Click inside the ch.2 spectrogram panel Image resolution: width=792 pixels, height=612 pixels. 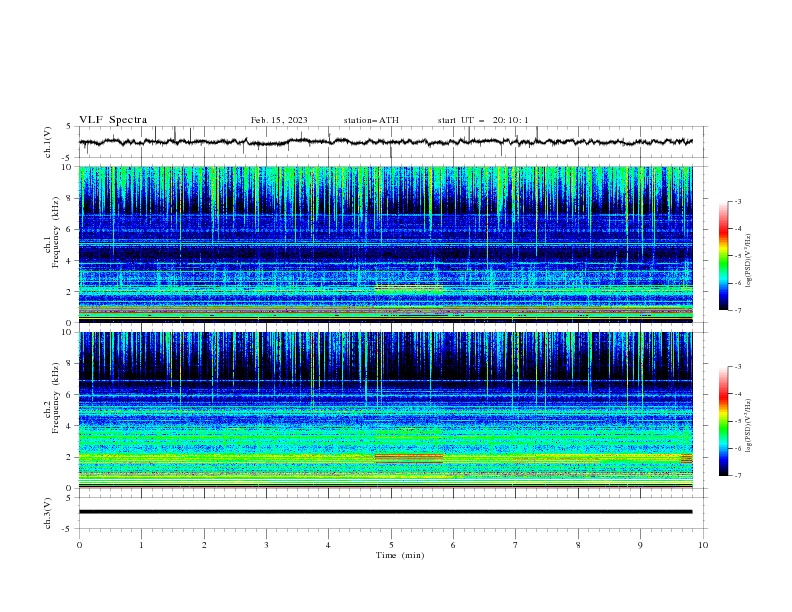(x=386, y=410)
